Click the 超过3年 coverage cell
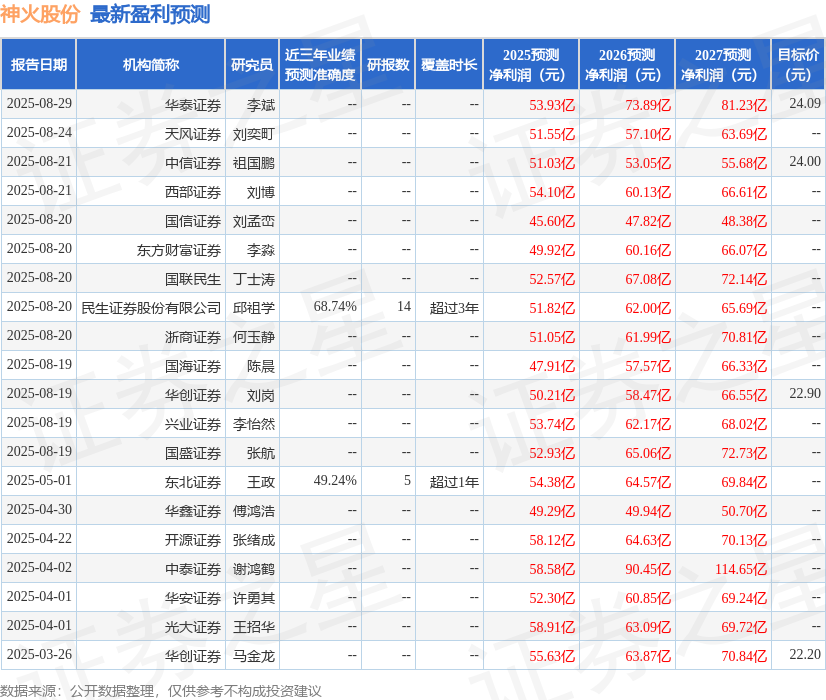Image resolution: width=826 pixels, height=700 pixels. pos(454,308)
